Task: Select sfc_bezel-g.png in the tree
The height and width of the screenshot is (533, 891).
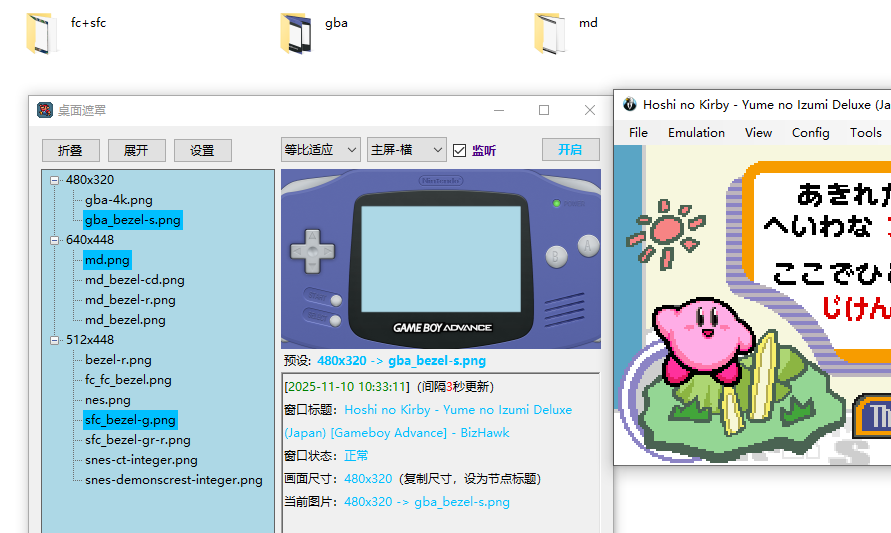Action: point(130,420)
